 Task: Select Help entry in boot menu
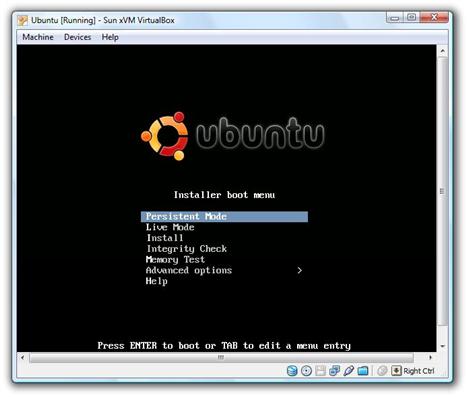[x=157, y=281]
